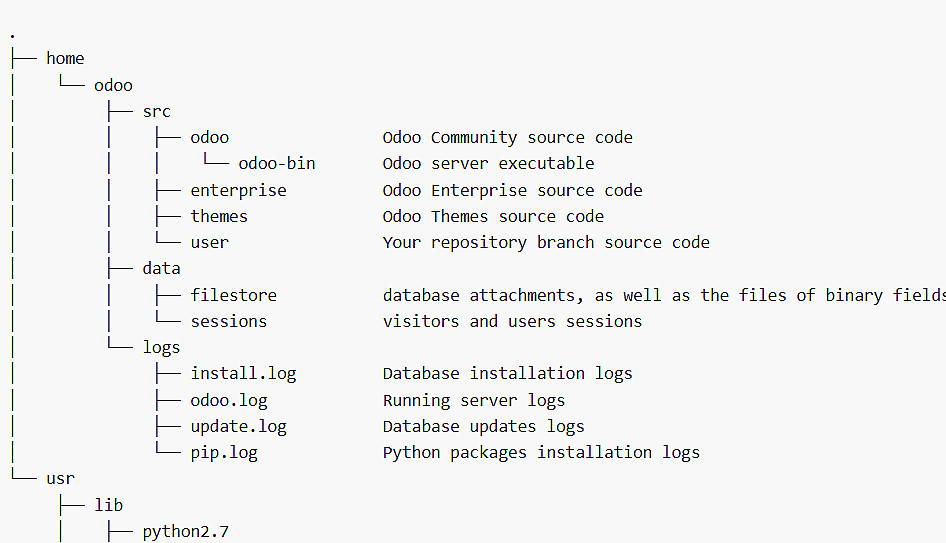
Task: Click the 'Python packages installation logs' description
Action: [x=541, y=452]
